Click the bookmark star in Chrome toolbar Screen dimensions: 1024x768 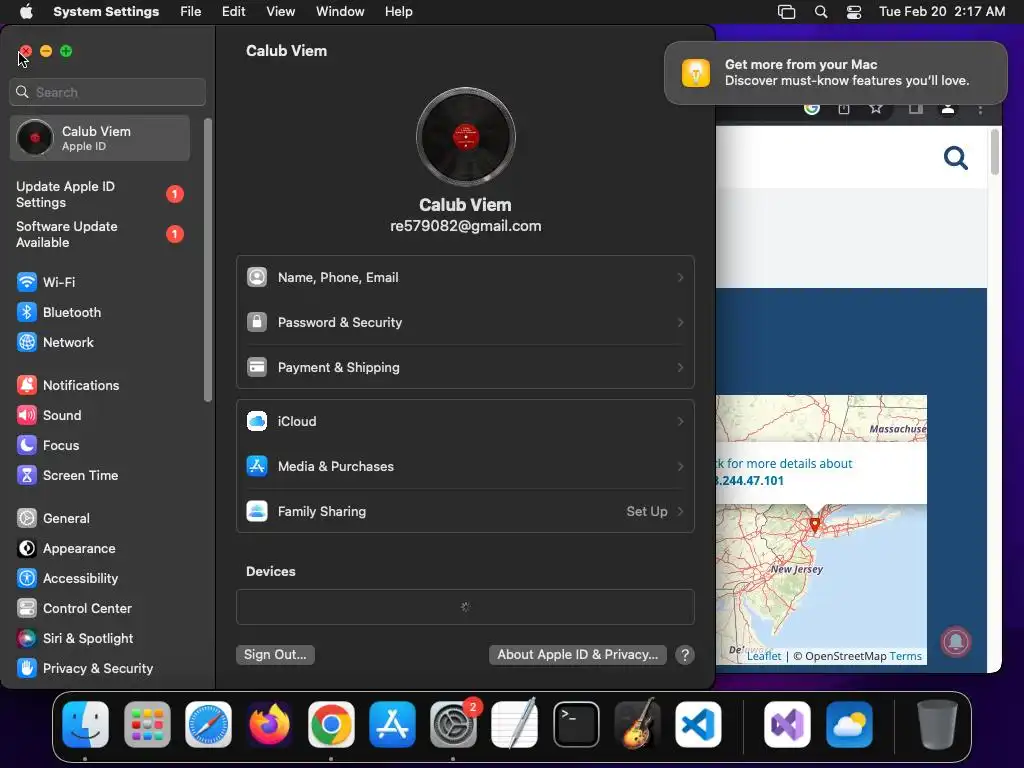pyautogui.click(x=876, y=108)
